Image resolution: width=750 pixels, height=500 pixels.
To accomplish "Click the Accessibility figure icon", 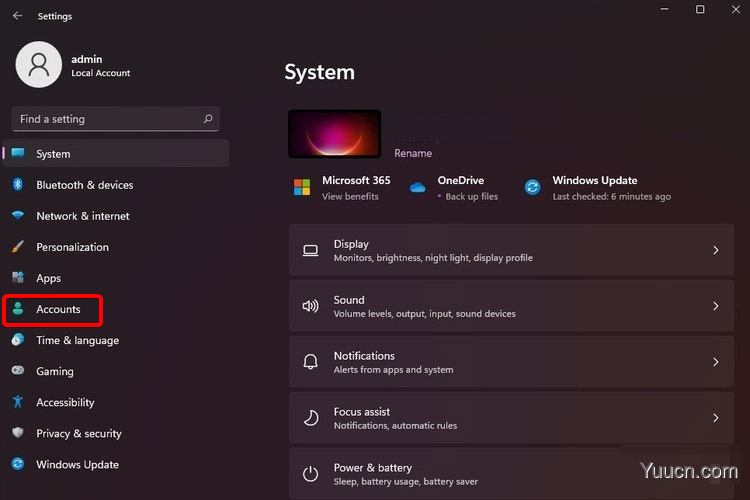I will [18, 401].
